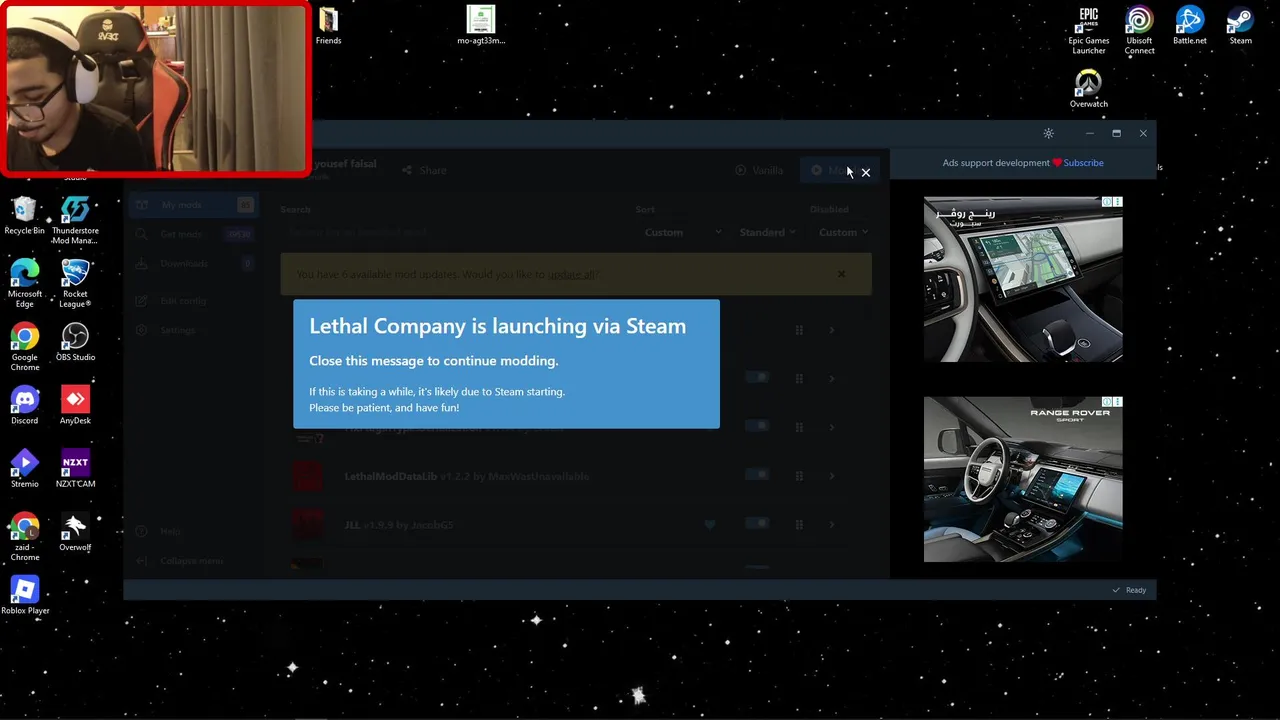Launch the game with the Vanilla button

coord(759,170)
